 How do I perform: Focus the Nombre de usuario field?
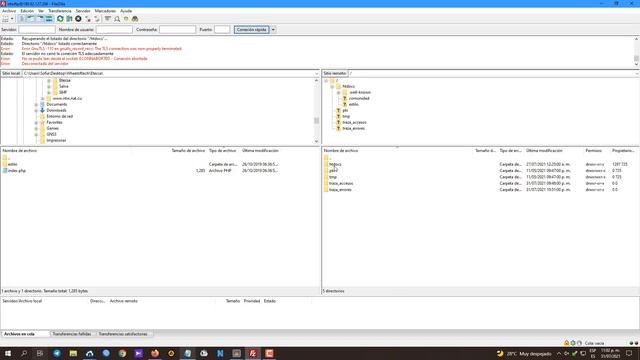pyautogui.click(x=114, y=29)
